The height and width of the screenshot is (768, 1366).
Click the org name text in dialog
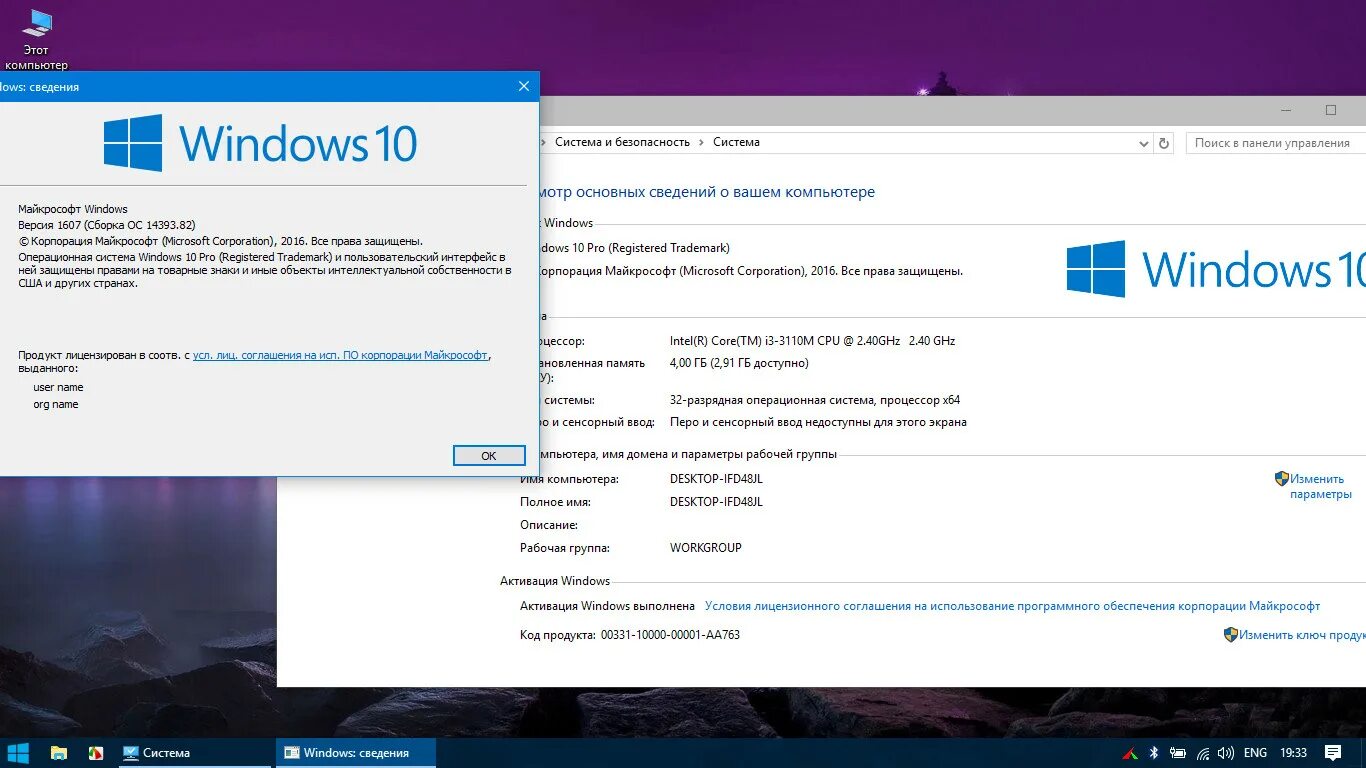(x=56, y=404)
